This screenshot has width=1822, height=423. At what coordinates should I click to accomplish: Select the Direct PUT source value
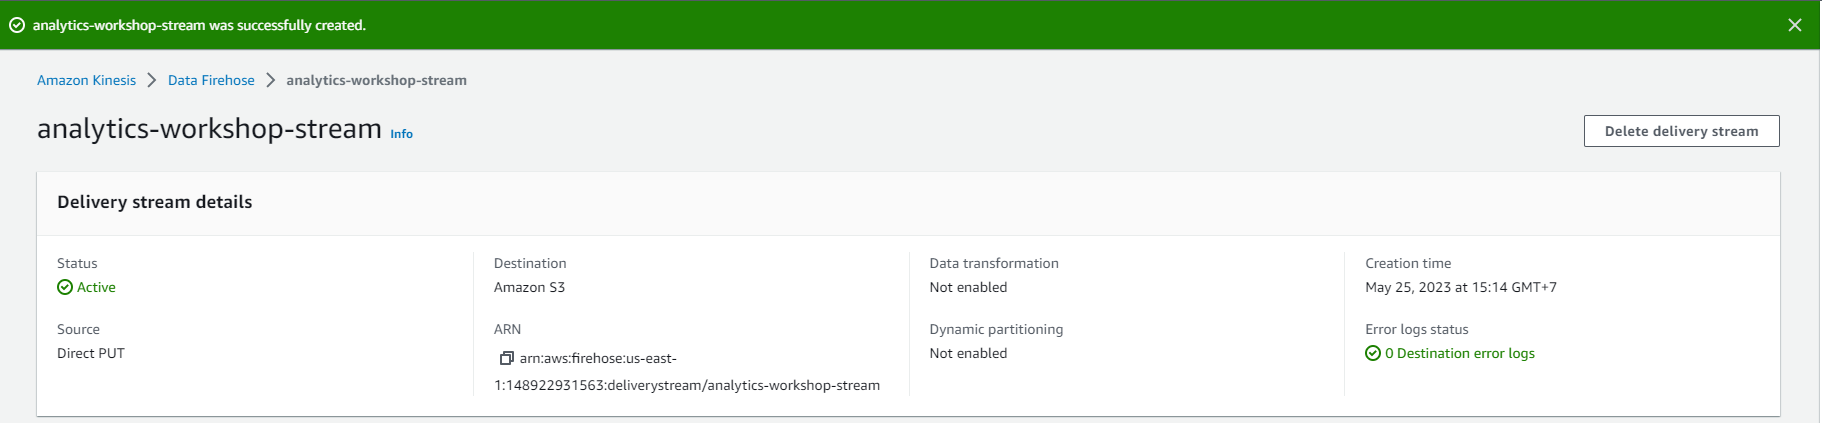pyautogui.click(x=91, y=353)
